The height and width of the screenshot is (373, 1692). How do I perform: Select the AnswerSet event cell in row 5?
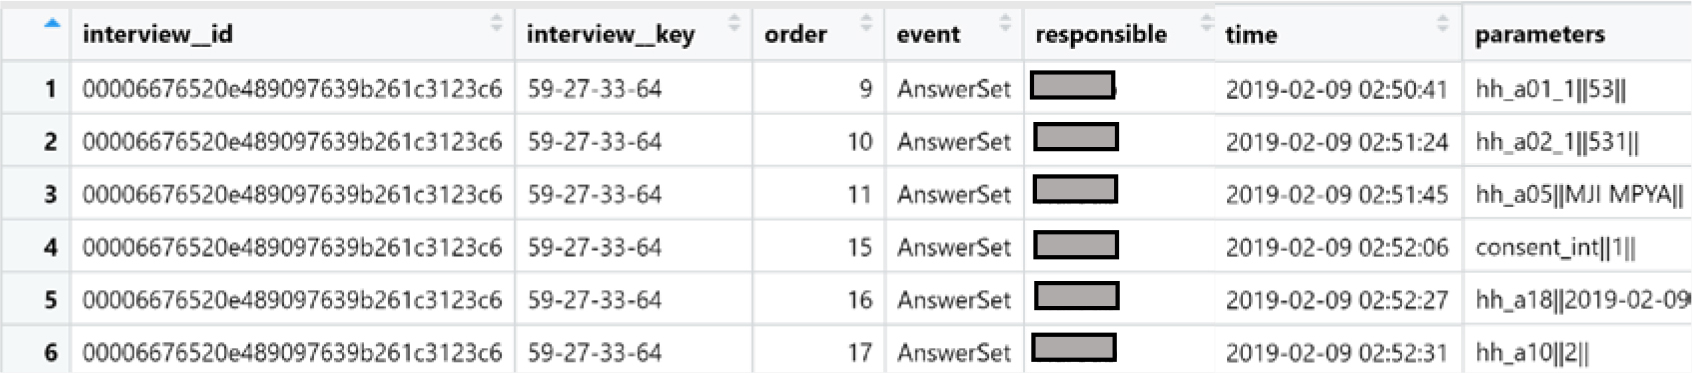[954, 299]
